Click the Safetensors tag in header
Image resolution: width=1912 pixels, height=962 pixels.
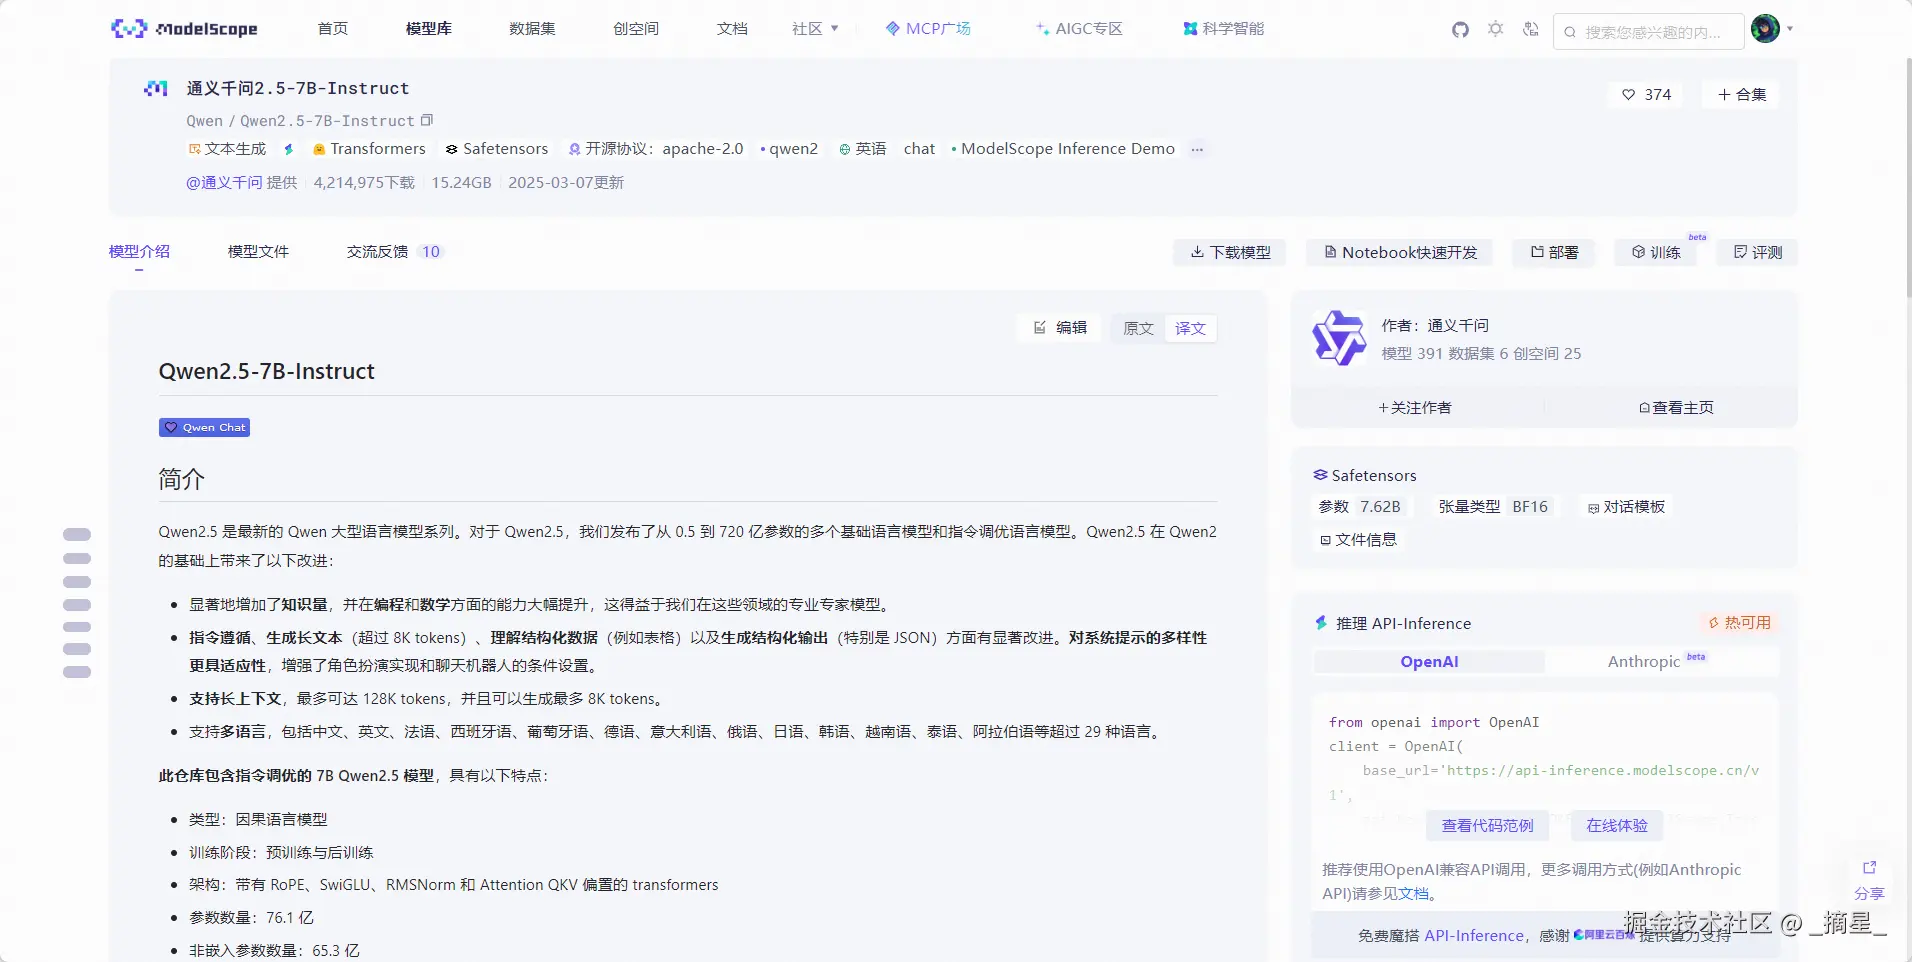pos(497,149)
